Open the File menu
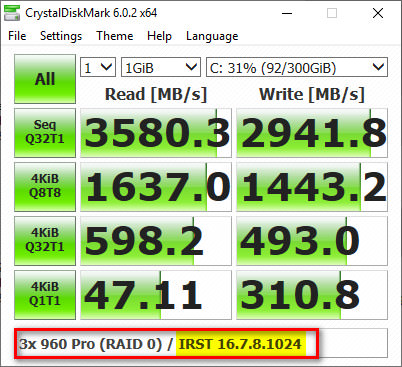This screenshot has width=402, height=367. click(x=17, y=36)
